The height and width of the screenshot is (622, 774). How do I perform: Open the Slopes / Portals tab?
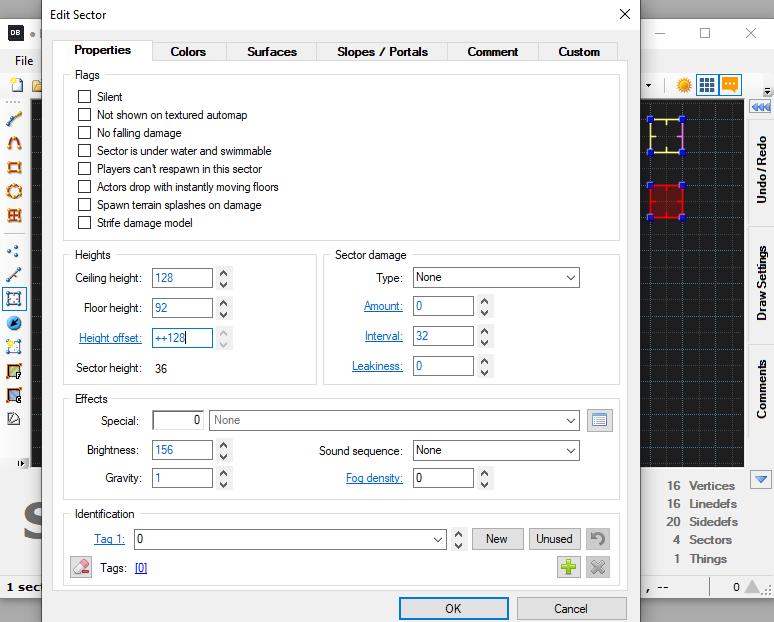coord(382,52)
